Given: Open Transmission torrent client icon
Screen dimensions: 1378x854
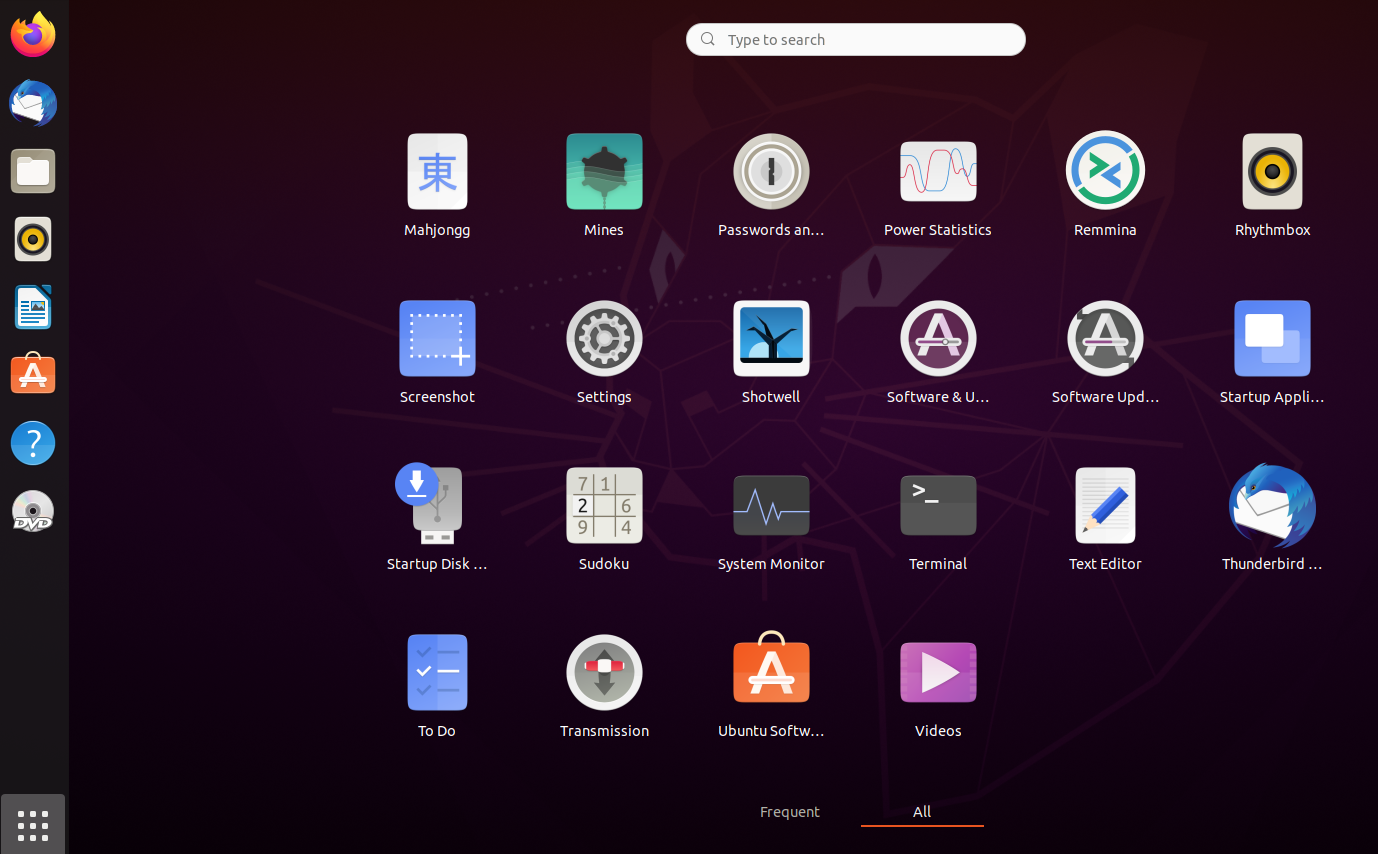Looking at the screenshot, I should 604,672.
